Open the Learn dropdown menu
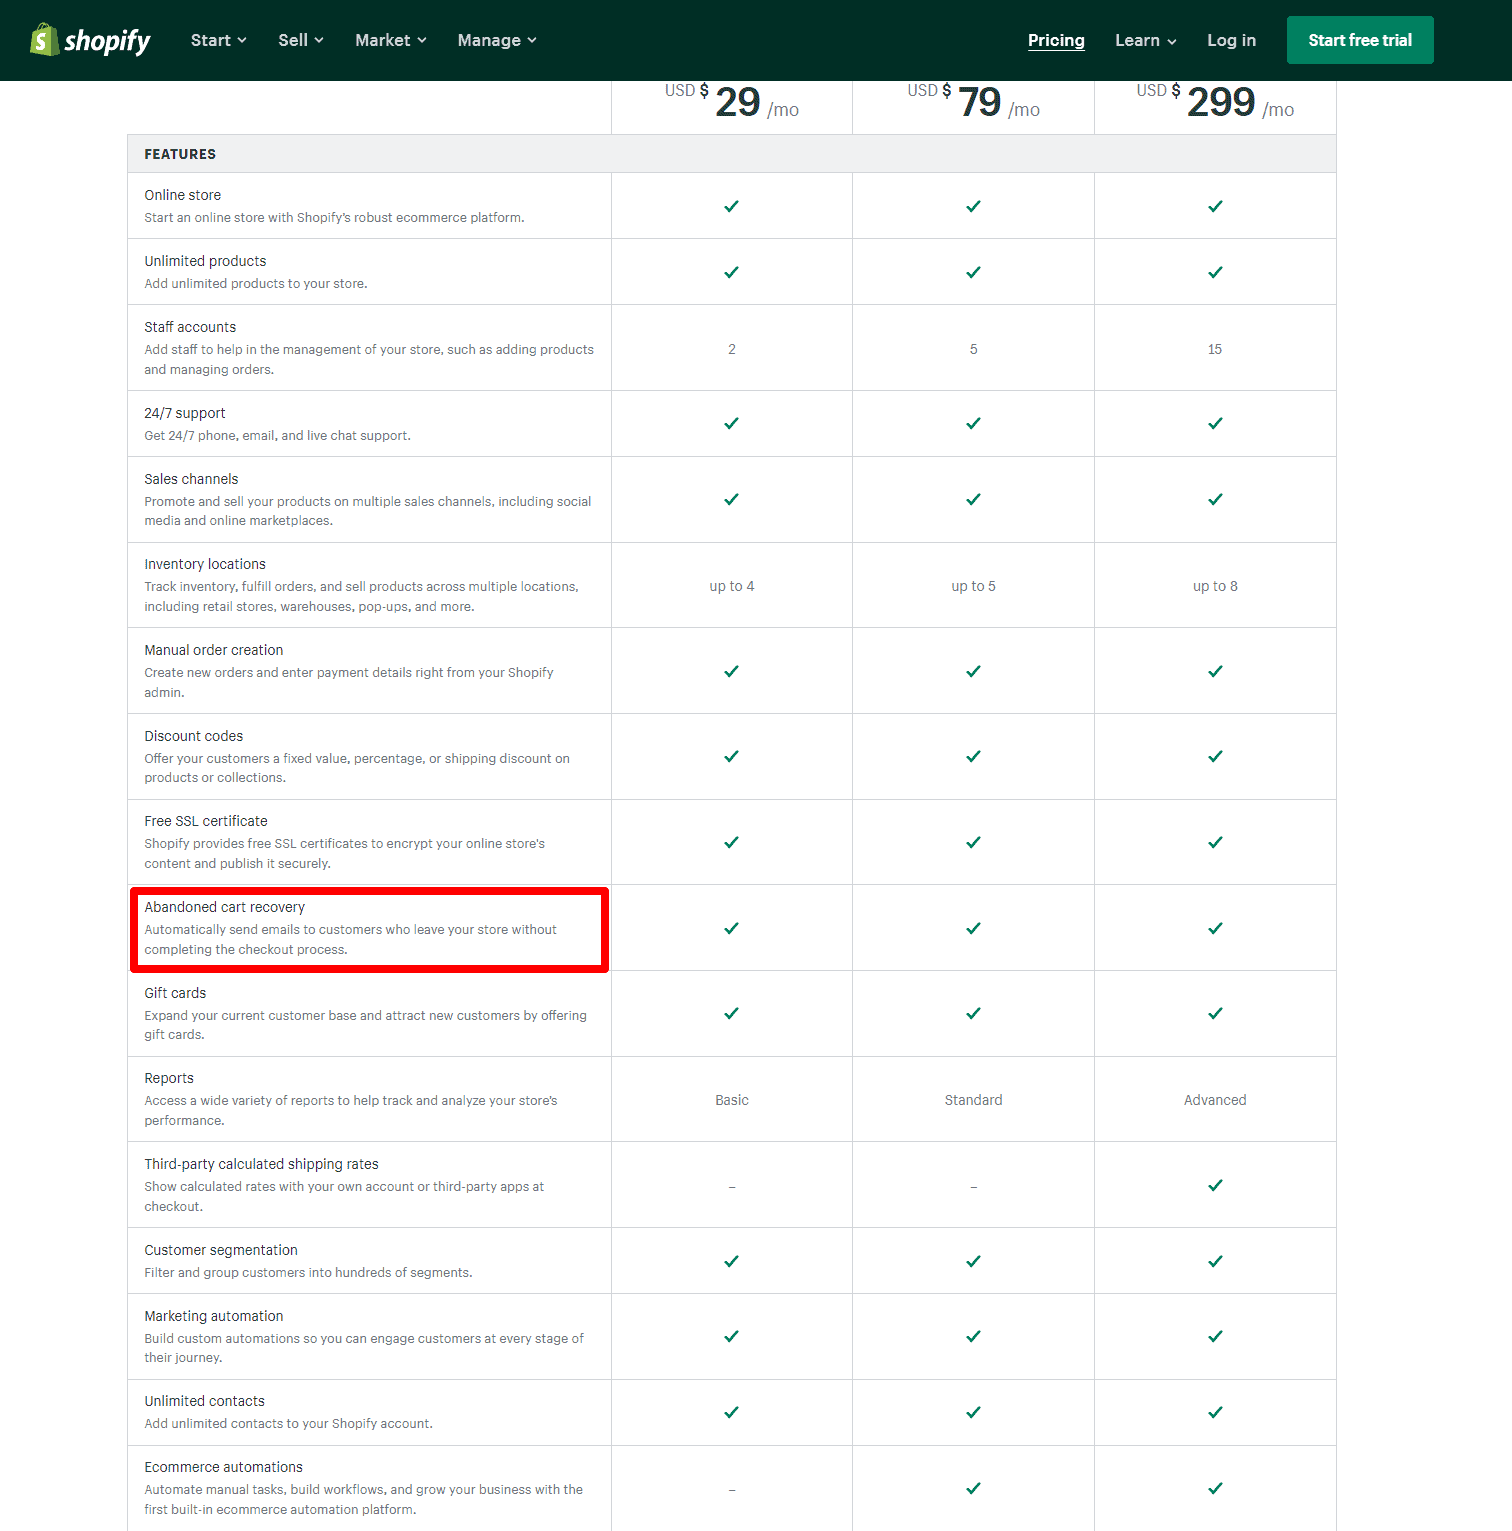Screen dimensions: 1512x1531 (1144, 40)
